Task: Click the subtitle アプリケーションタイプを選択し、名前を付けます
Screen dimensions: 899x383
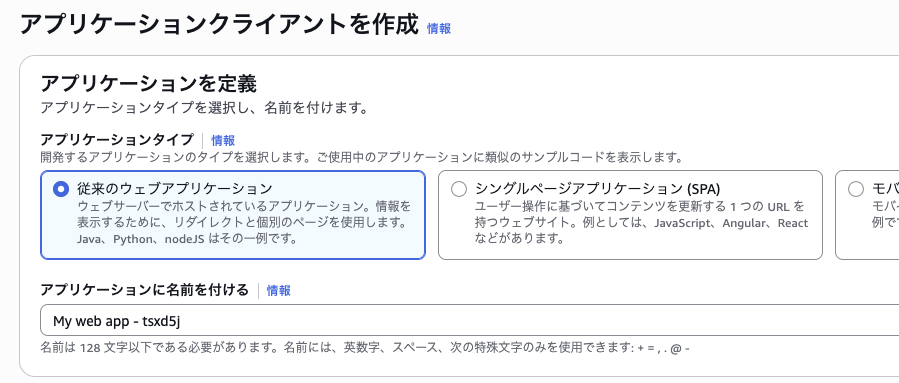Action: tap(204, 108)
